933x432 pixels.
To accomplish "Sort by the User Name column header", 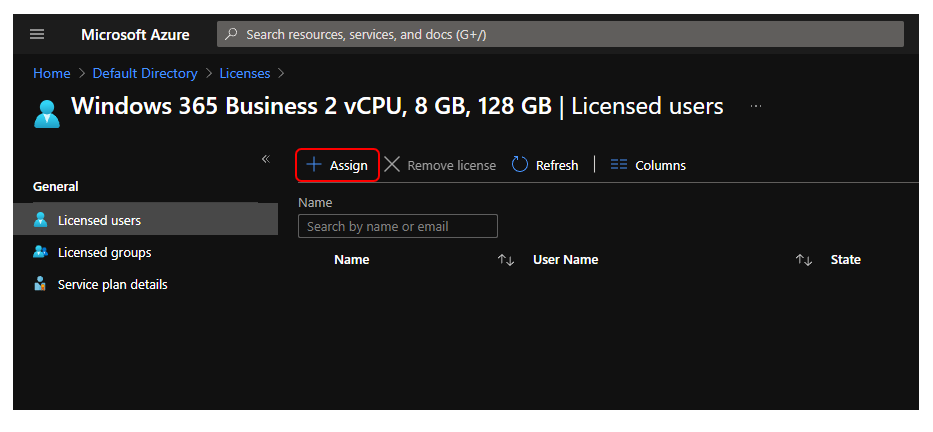I will coord(565,259).
